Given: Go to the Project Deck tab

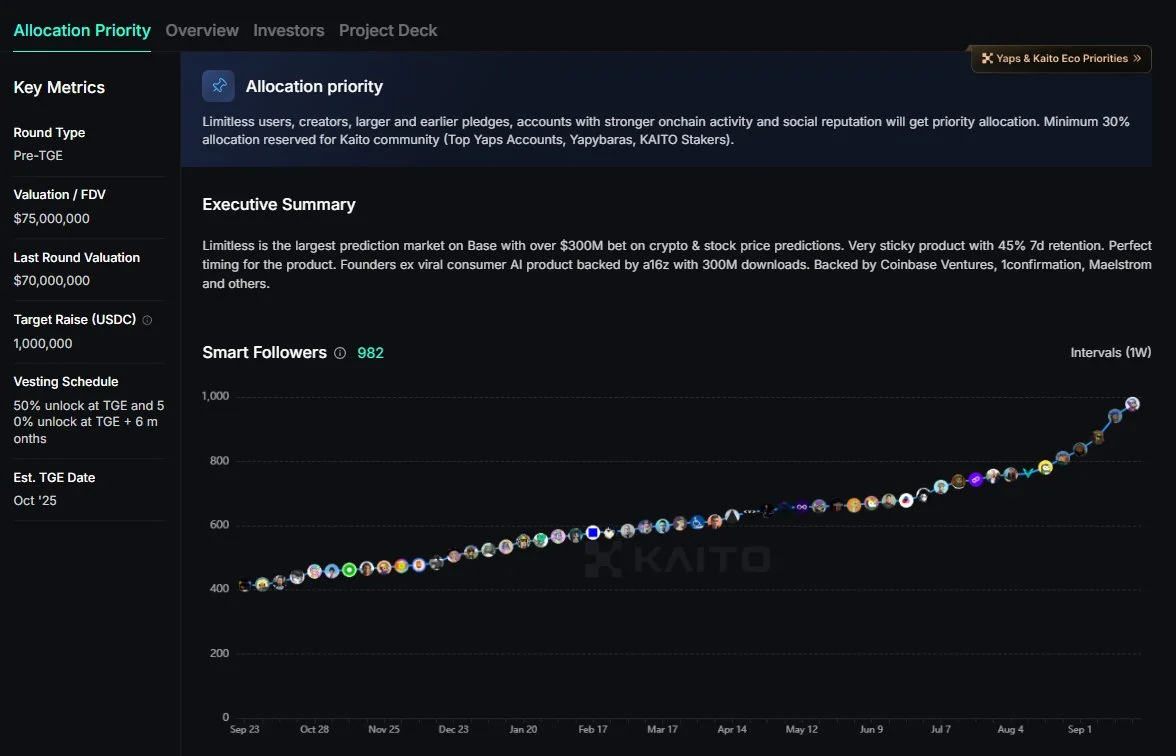Looking at the screenshot, I should tap(388, 30).
